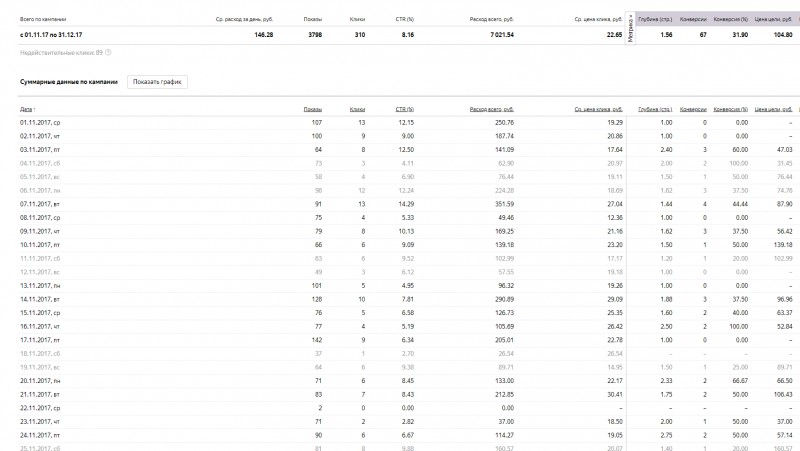This screenshot has width=800, height=451.
Task: Click help icon beside Недействительные клики
Action: pos(108,53)
